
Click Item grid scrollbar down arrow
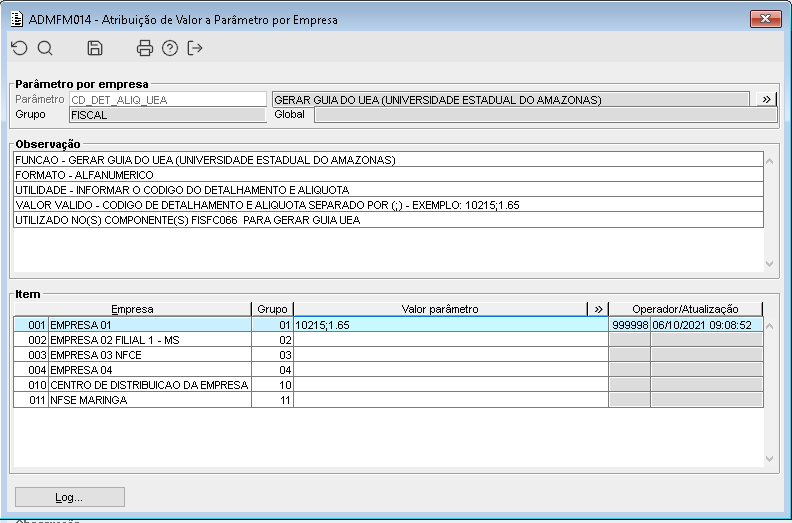click(770, 459)
